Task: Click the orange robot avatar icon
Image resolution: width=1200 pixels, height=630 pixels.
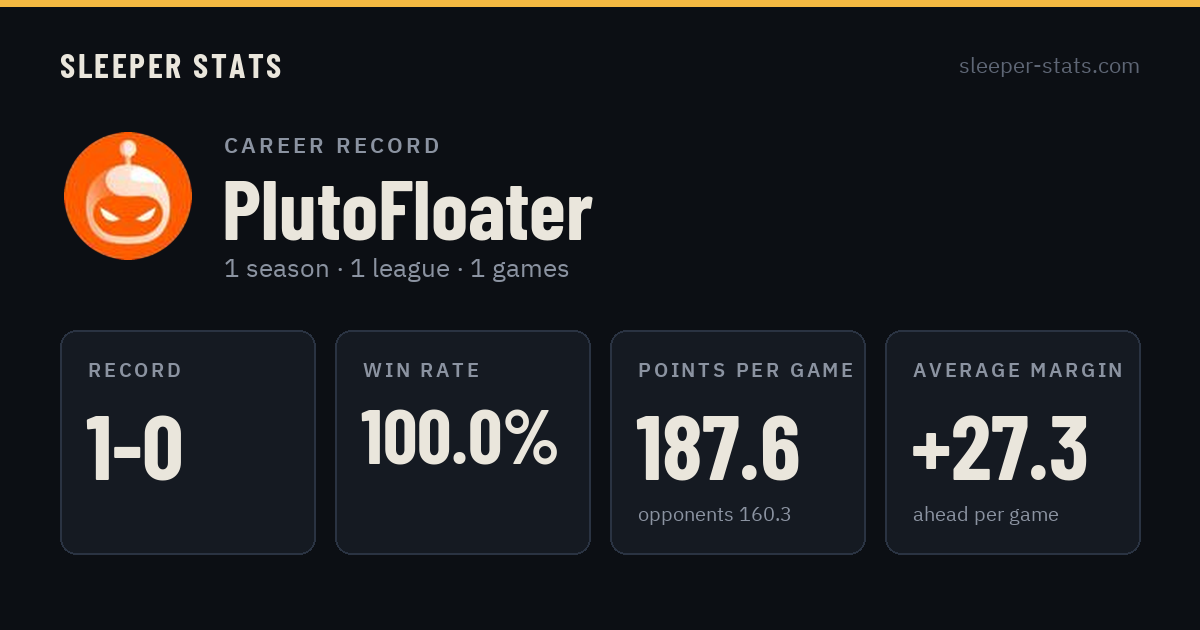Action: (x=128, y=196)
